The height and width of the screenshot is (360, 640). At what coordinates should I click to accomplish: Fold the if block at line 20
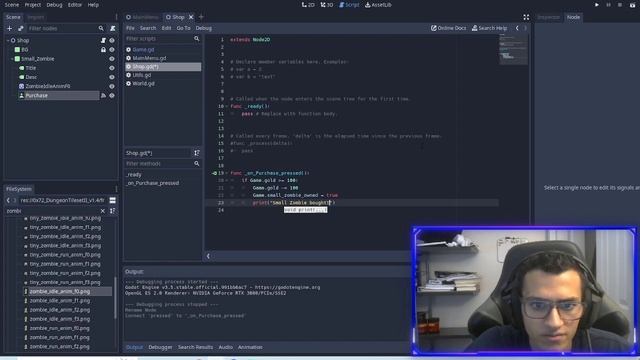pos(227,180)
